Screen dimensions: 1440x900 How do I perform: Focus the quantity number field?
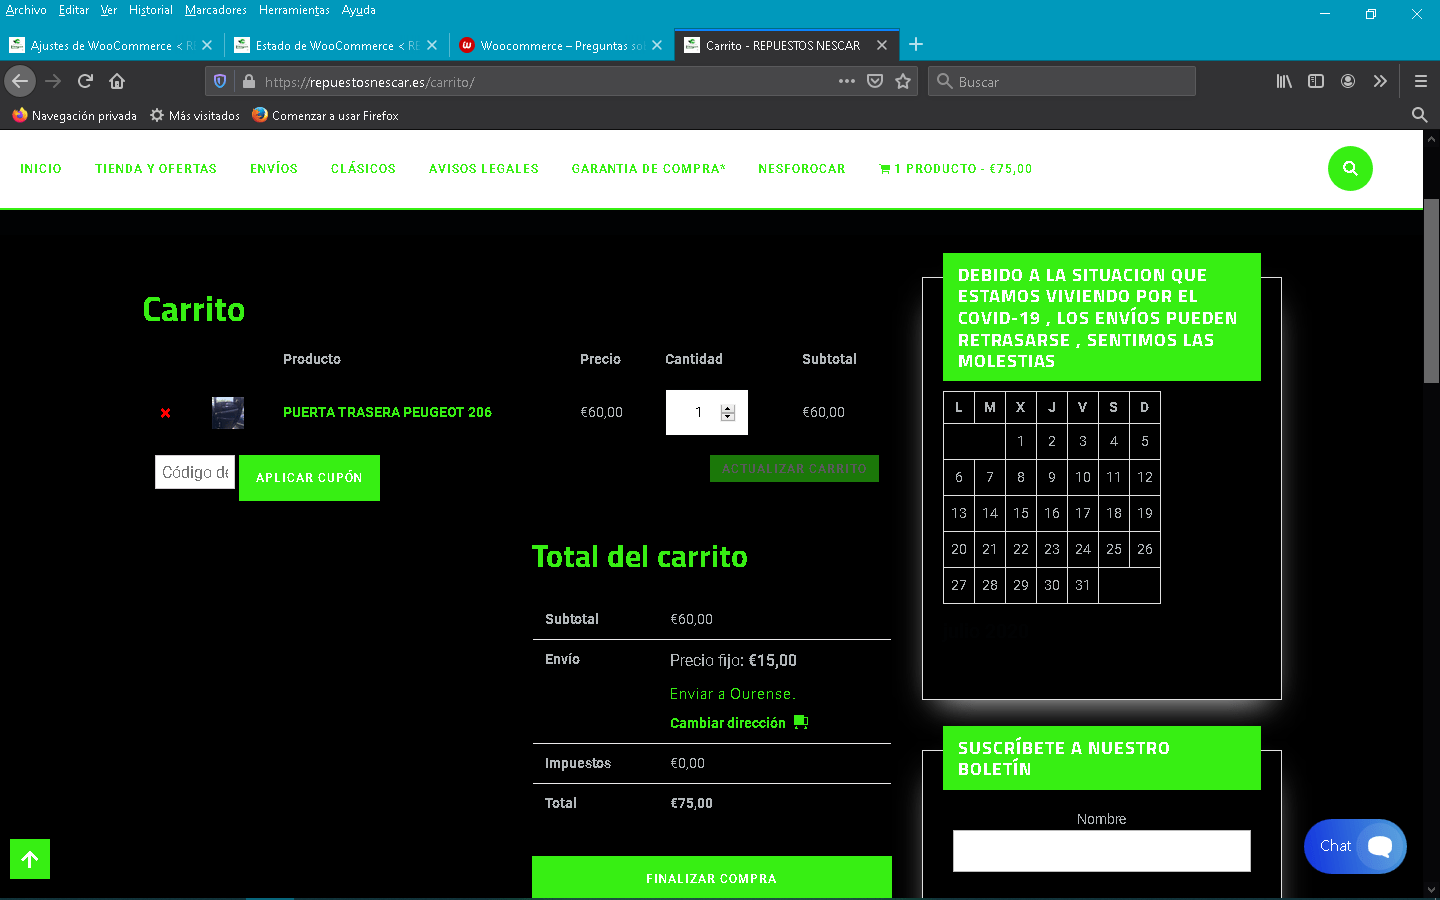[707, 412]
